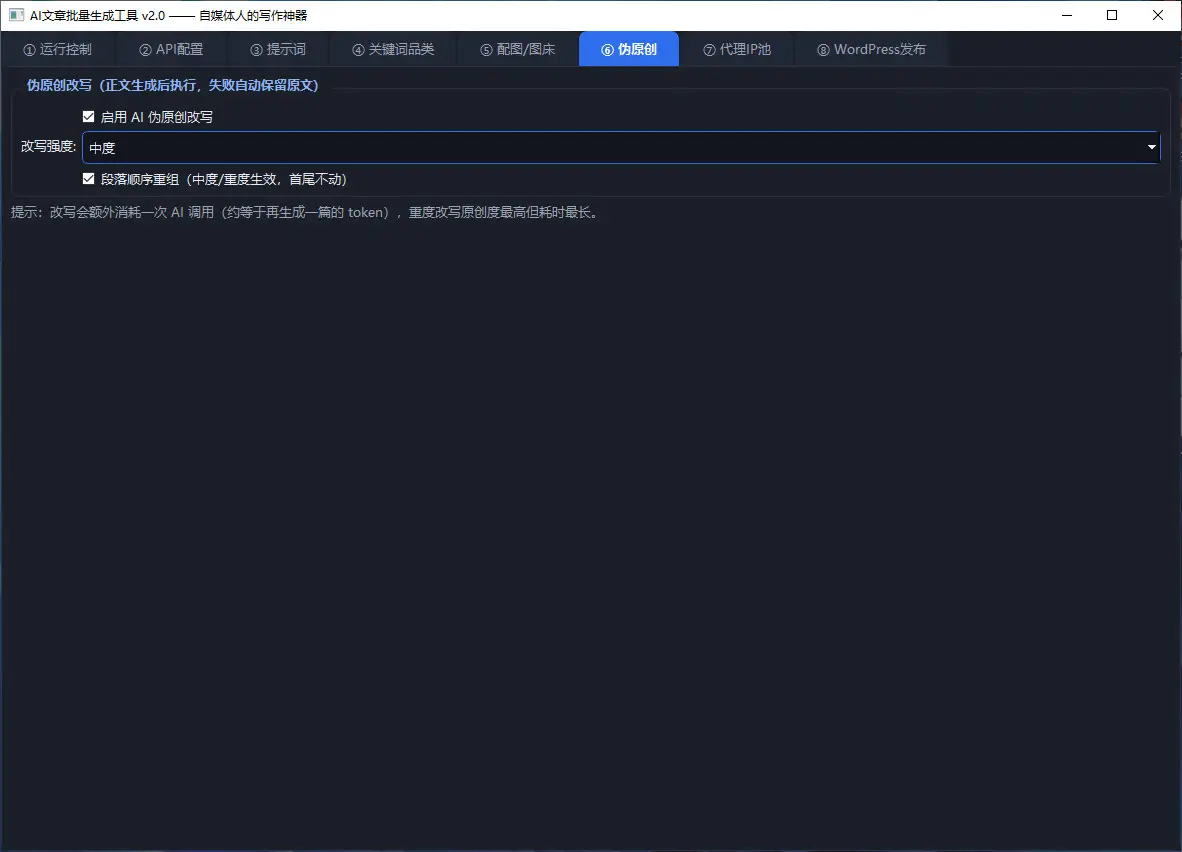The width and height of the screenshot is (1182, 852).
Task: Minimize the application window
Action: [1067, 15]
